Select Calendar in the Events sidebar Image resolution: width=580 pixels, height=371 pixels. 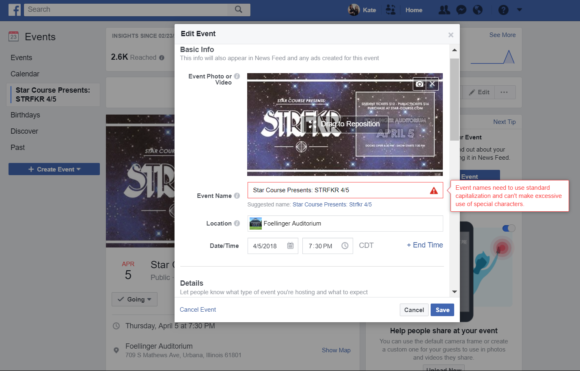25,74
